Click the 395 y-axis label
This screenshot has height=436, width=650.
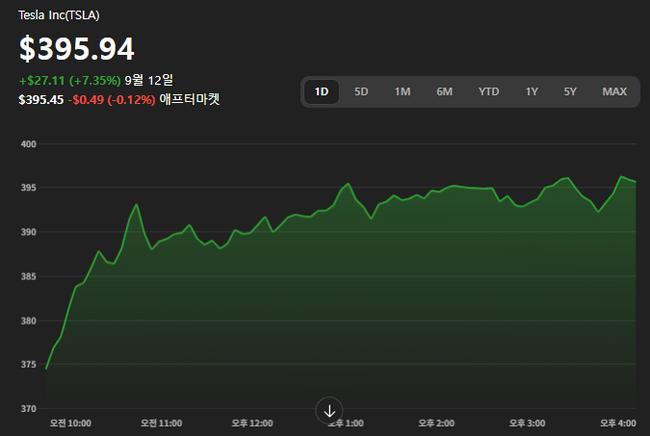pyautogui.click(x=29, y=188)
